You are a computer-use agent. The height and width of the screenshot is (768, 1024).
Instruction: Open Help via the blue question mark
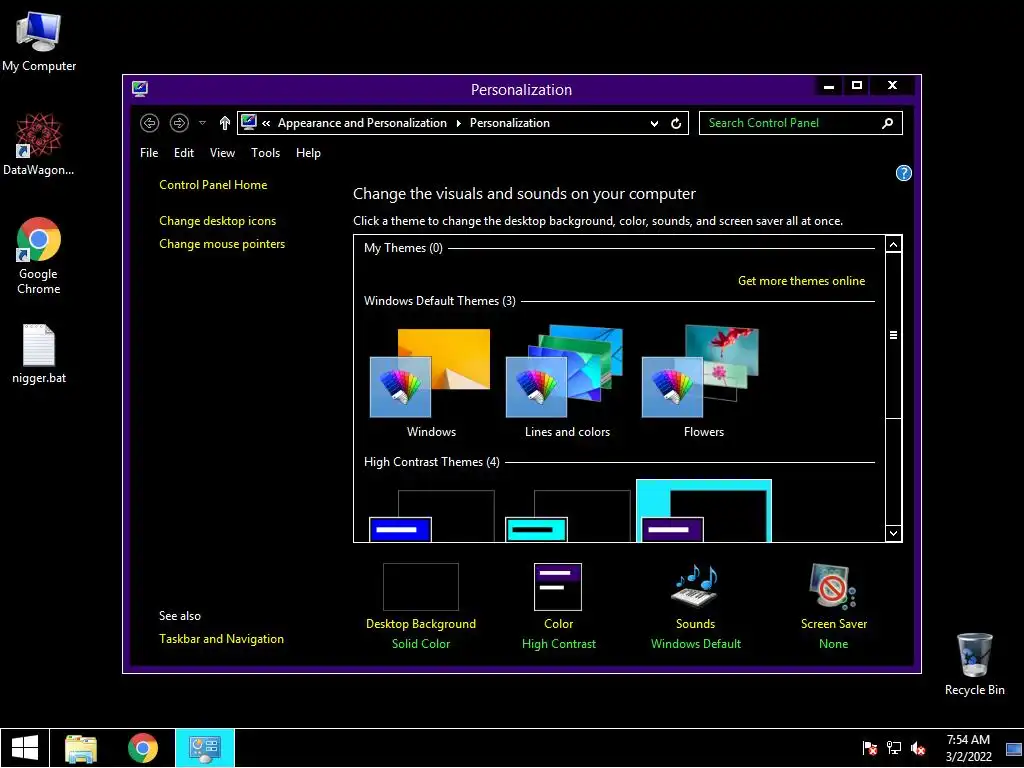(x=903, y=173)
